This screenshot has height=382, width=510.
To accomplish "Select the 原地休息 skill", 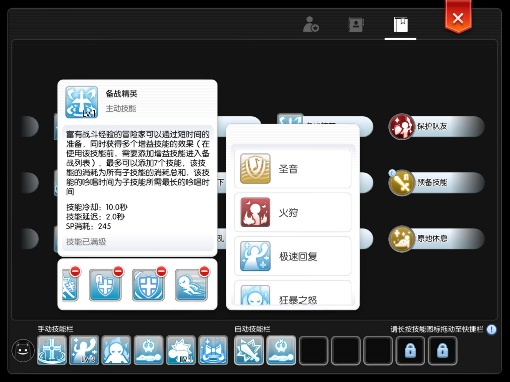I will (436, 238).
